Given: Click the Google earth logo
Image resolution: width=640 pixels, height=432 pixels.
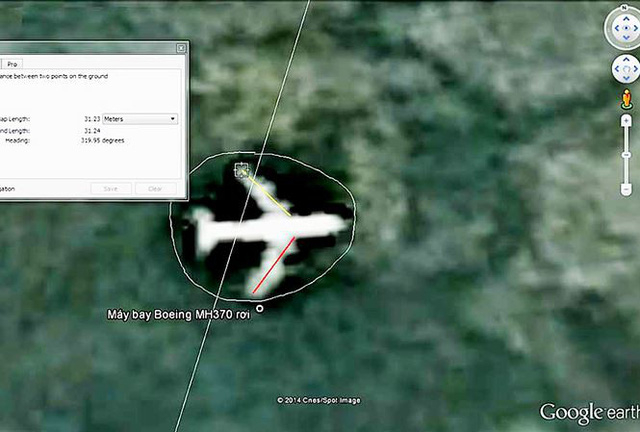Looking at the screenshot, I should click(585, 412).
